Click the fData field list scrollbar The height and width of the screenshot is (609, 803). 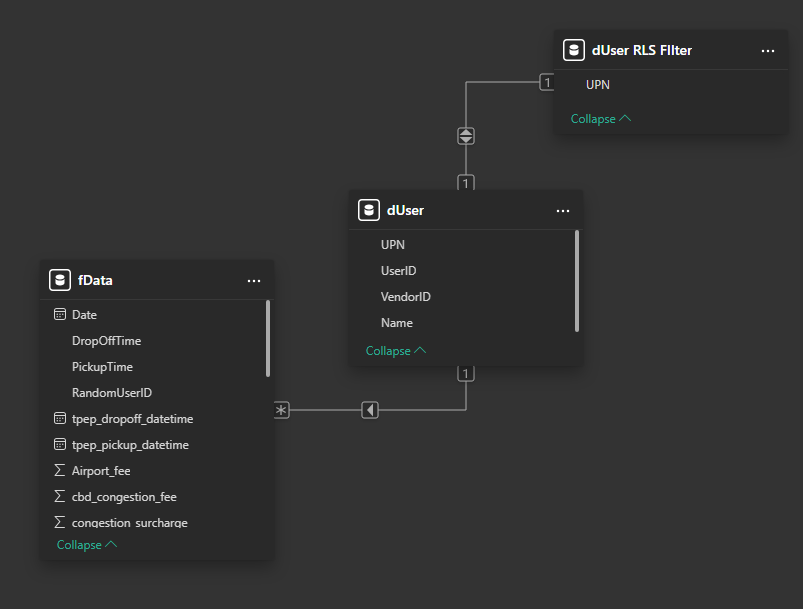[x=268, y=340]
